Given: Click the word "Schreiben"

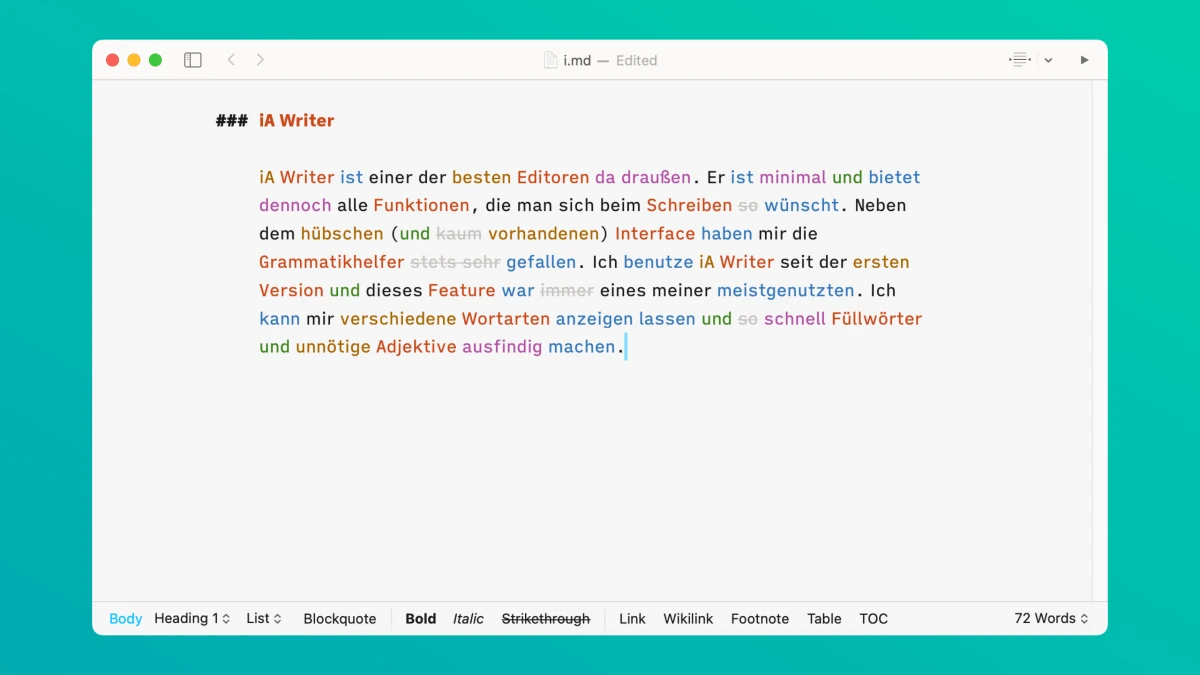Looking at the screenshot, I should pos(689,206).
